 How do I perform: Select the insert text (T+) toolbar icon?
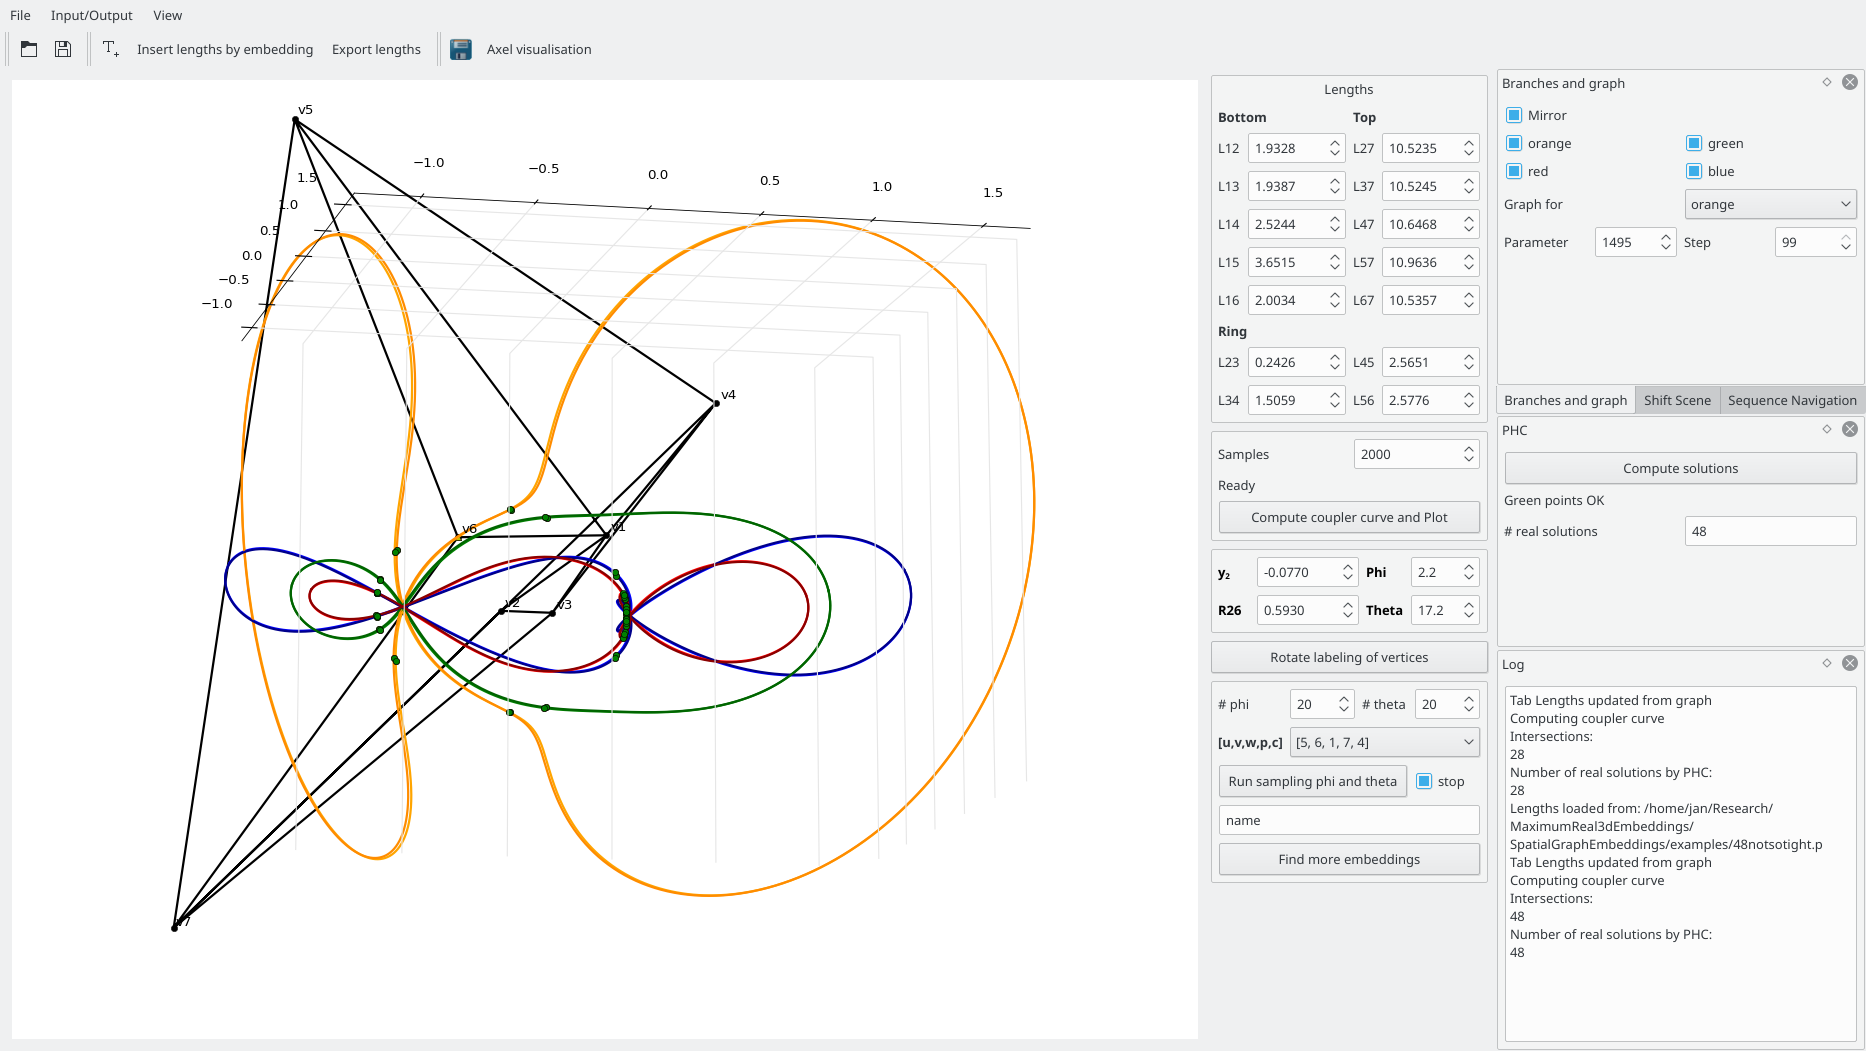[110, 48]
